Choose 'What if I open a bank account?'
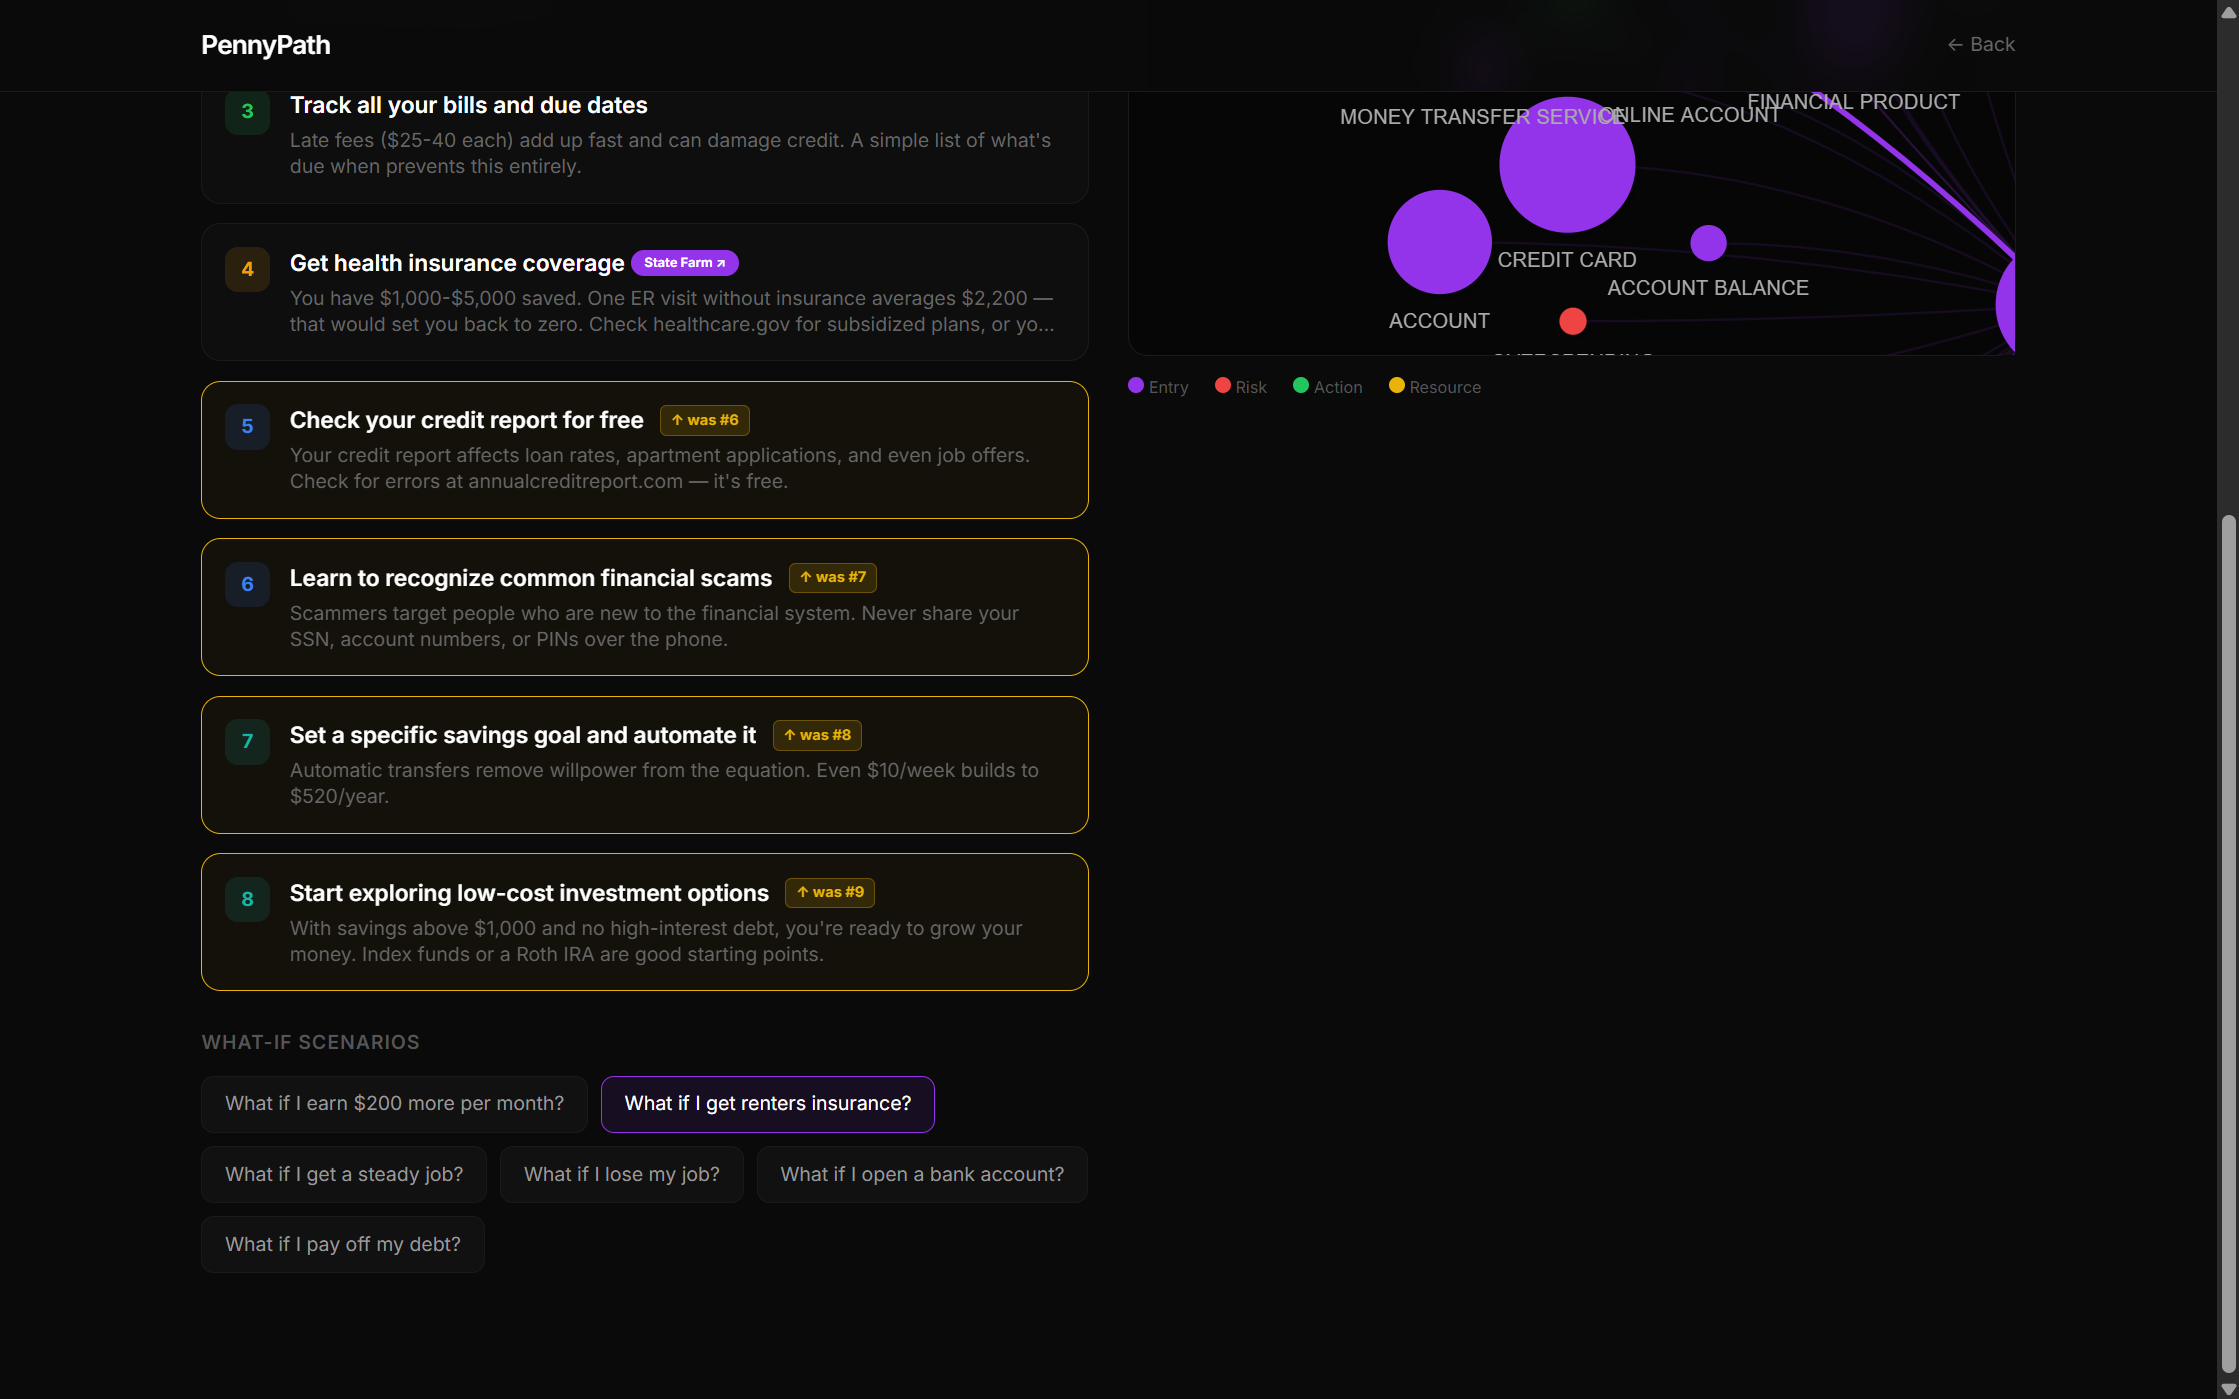2239x1399 pixels. tap(921, 1175)
